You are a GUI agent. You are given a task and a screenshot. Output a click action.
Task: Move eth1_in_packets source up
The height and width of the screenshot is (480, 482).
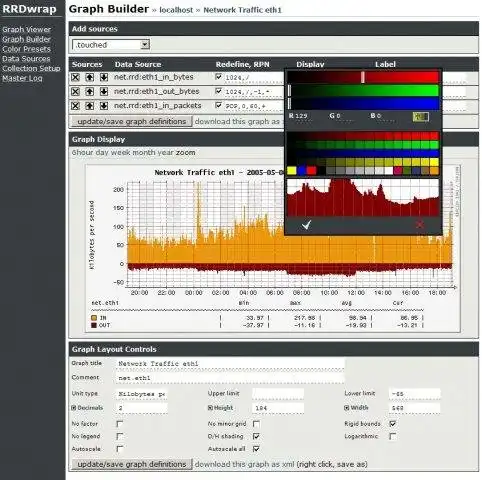click(89, 106)
